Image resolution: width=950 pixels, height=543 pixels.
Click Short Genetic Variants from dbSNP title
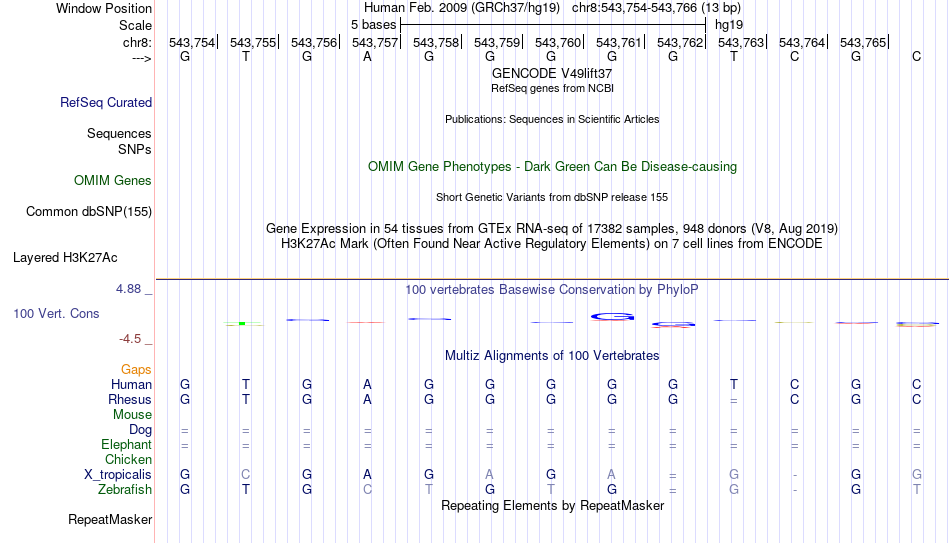coord(552,198)
